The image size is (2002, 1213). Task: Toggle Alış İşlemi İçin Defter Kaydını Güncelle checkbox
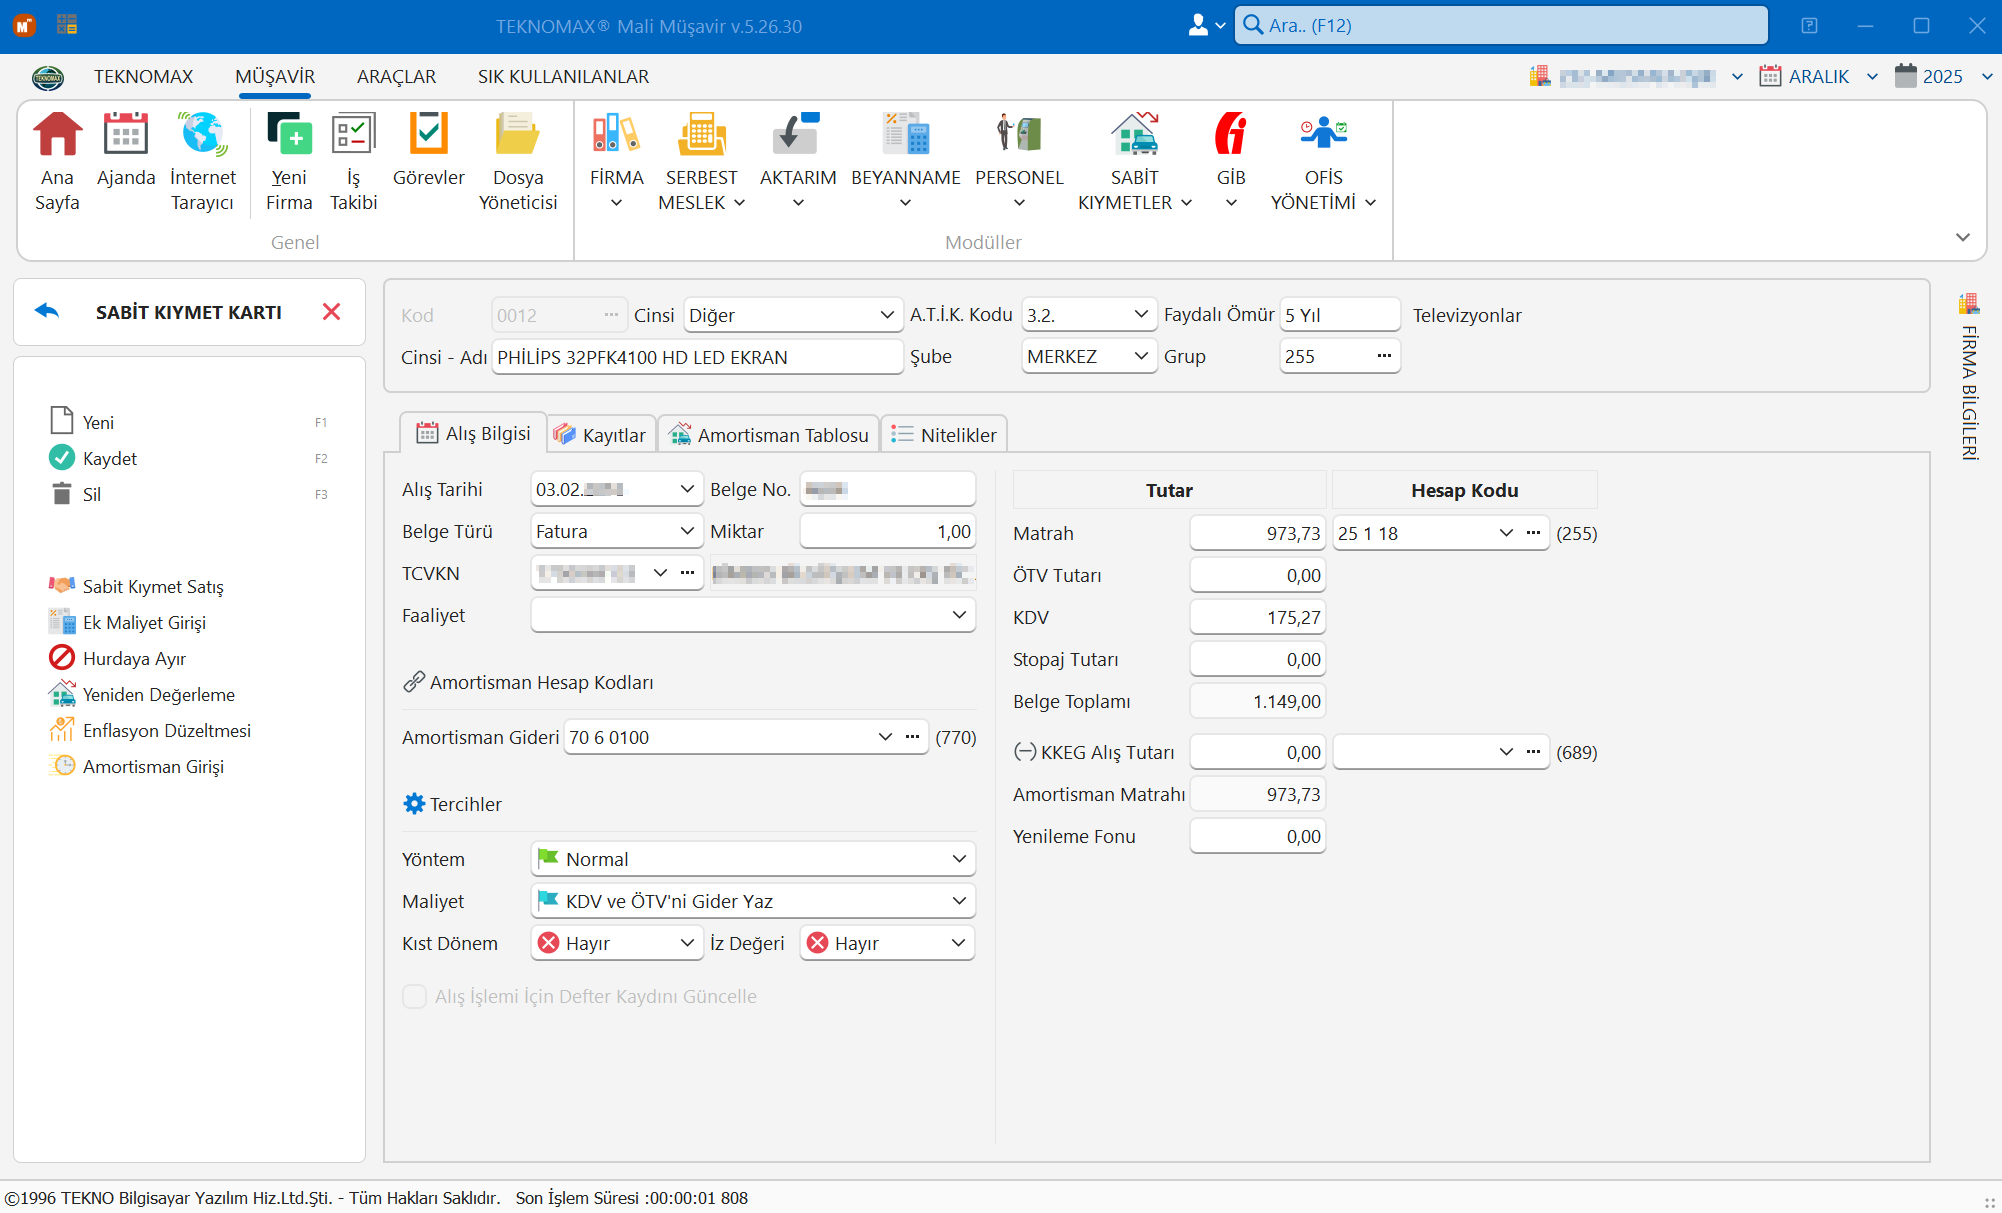414,996
